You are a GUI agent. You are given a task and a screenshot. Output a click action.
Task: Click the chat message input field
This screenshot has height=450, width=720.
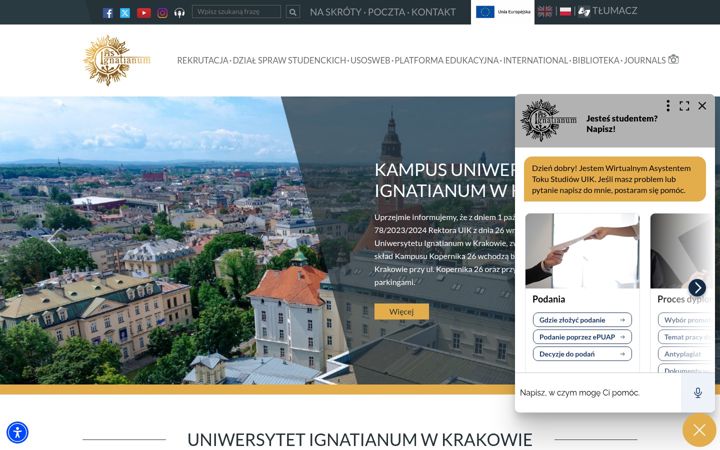click(598, 393)
